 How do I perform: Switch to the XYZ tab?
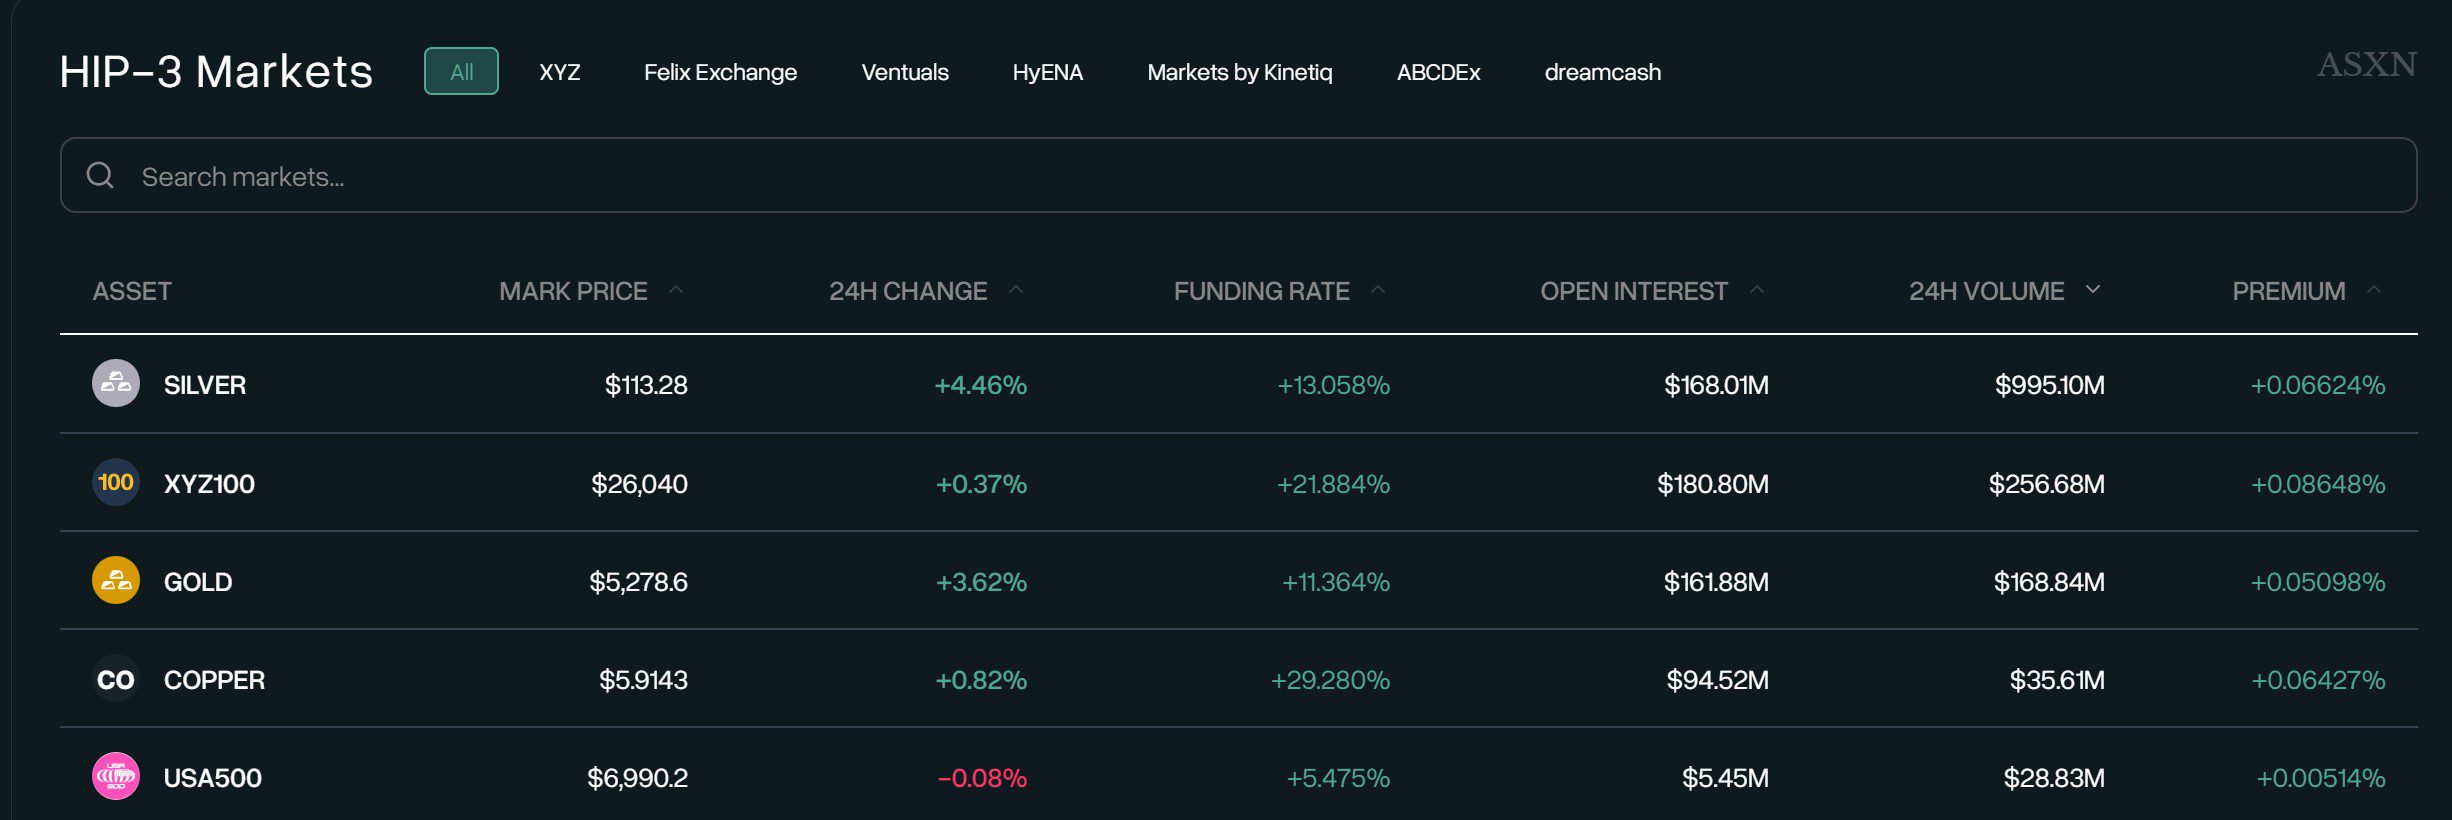[x=559, y=72]
